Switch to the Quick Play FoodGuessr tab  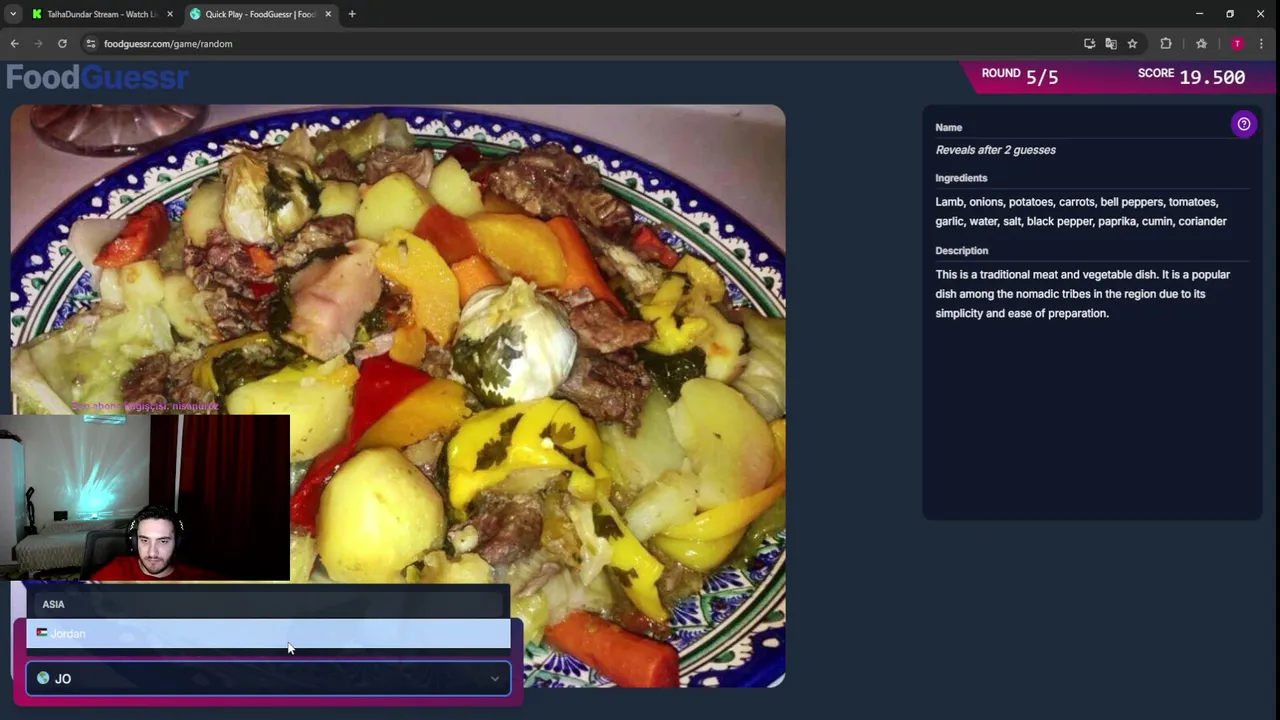click(x=260, y=14)
